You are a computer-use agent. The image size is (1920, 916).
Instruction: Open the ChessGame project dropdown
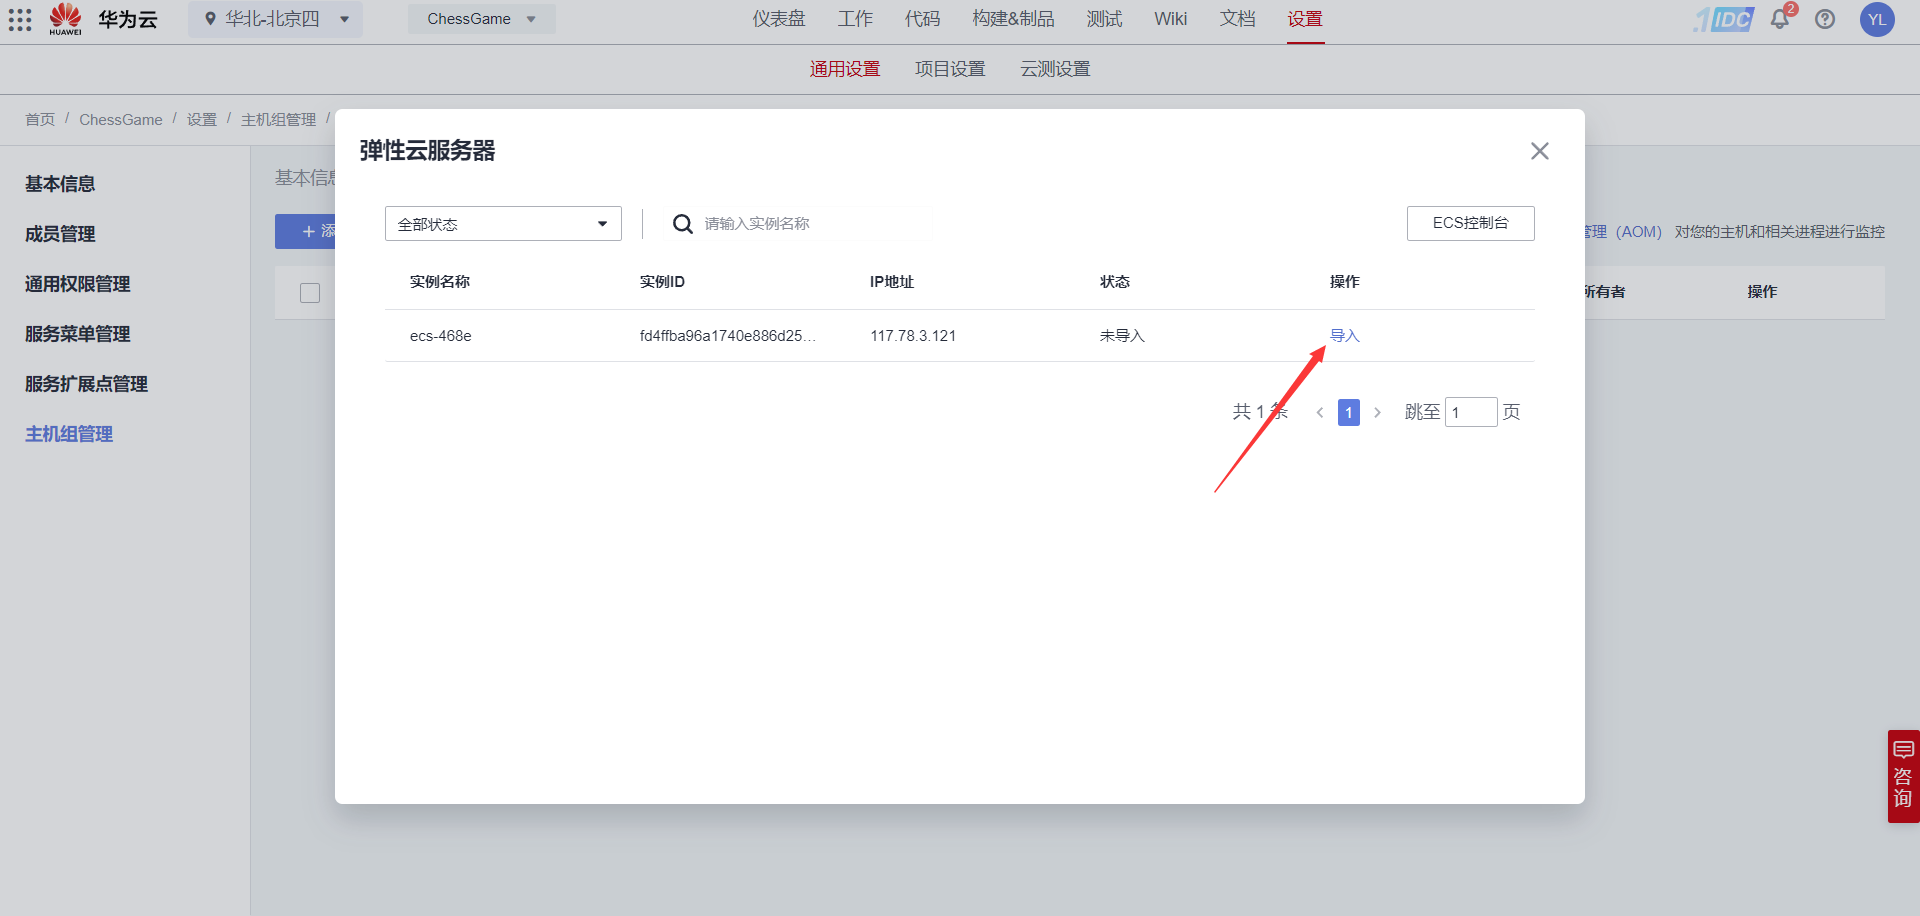[481, 18]
